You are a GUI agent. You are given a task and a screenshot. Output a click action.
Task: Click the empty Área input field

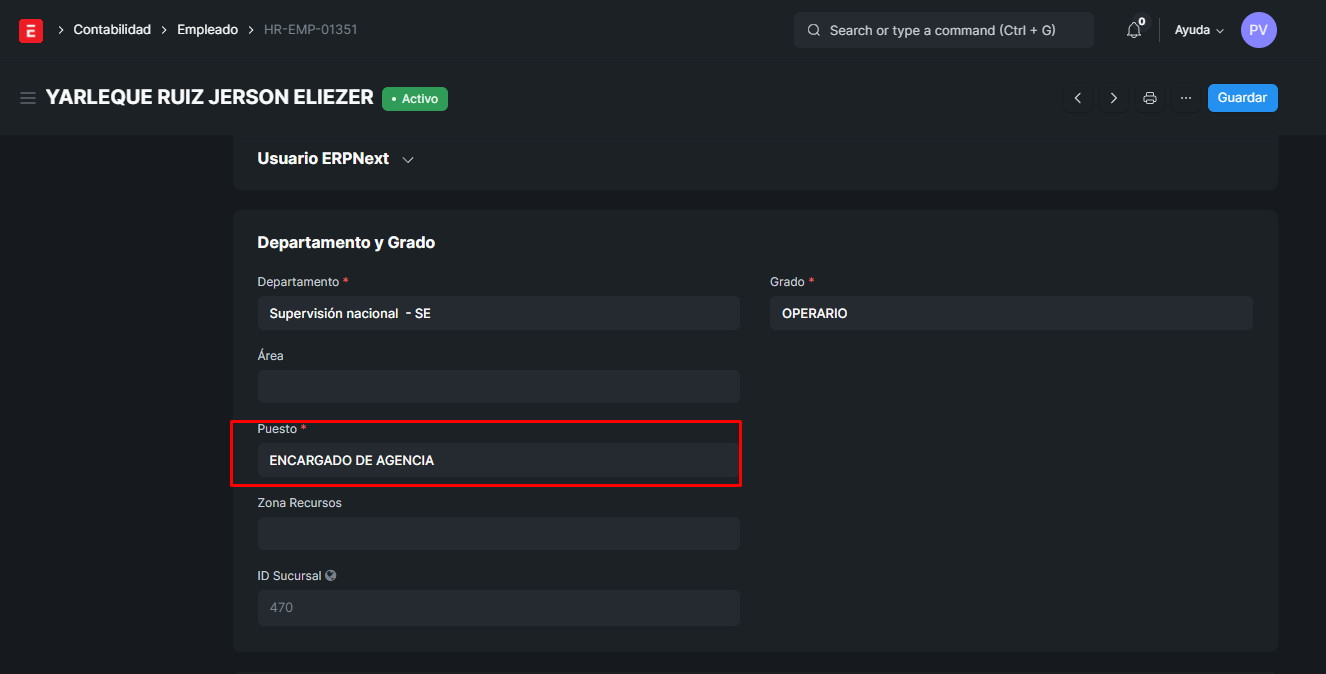point(498,386)
